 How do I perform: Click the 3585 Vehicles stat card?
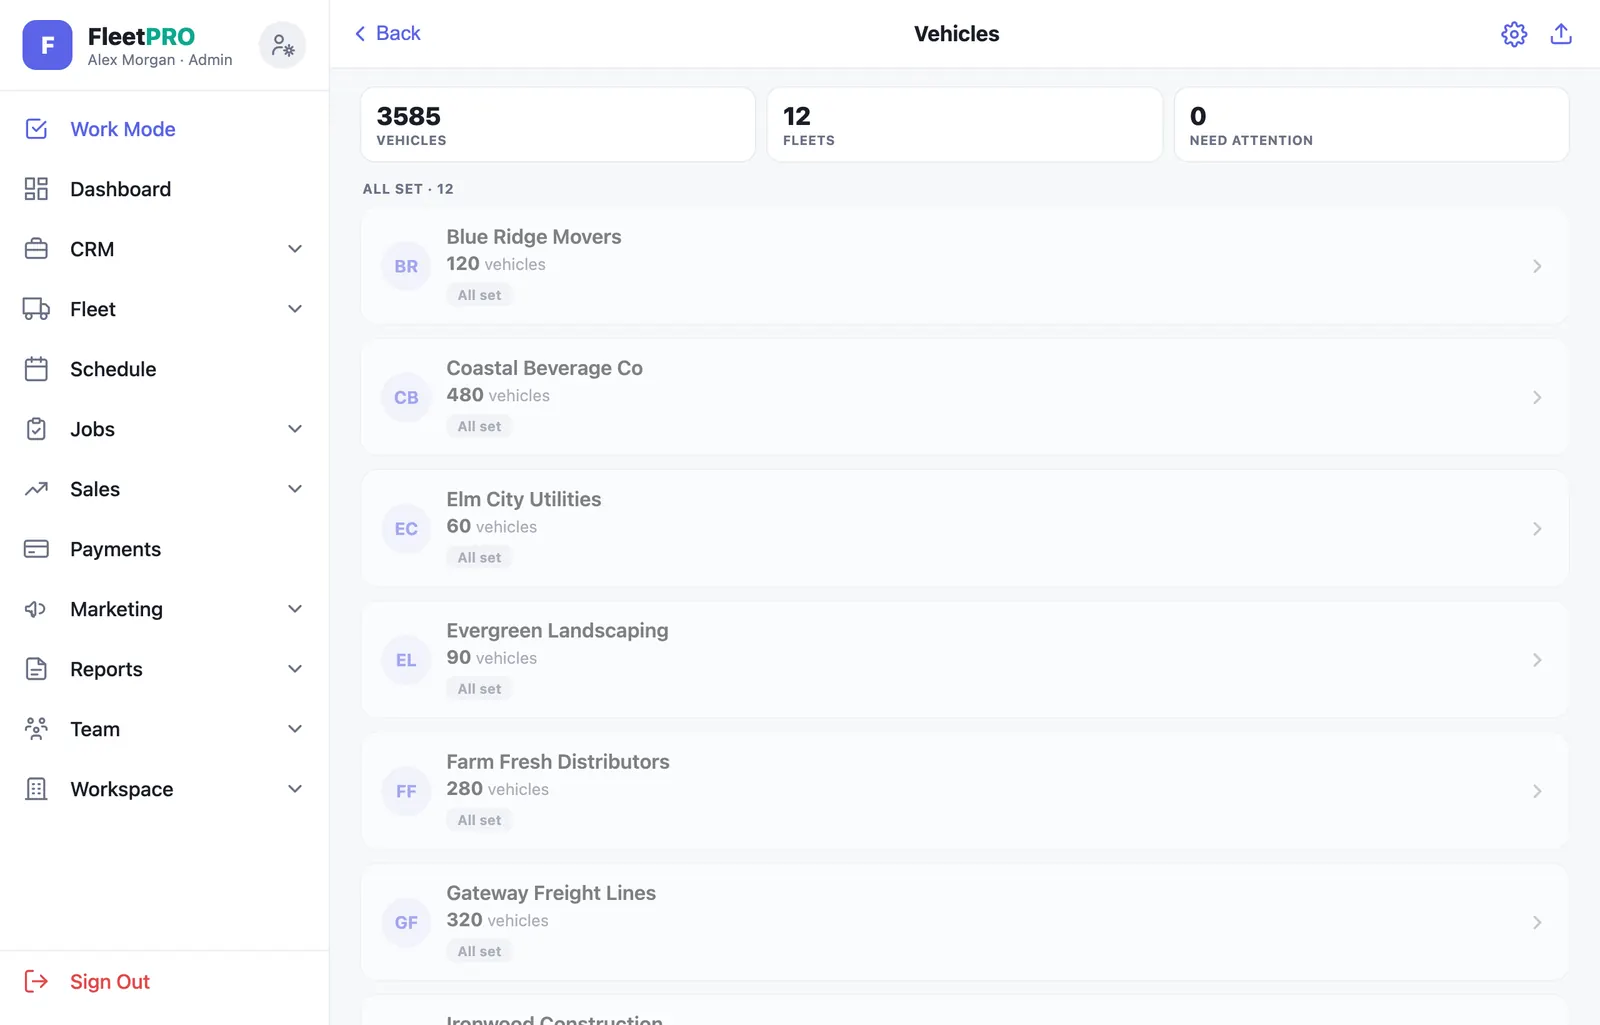[558, 124]
